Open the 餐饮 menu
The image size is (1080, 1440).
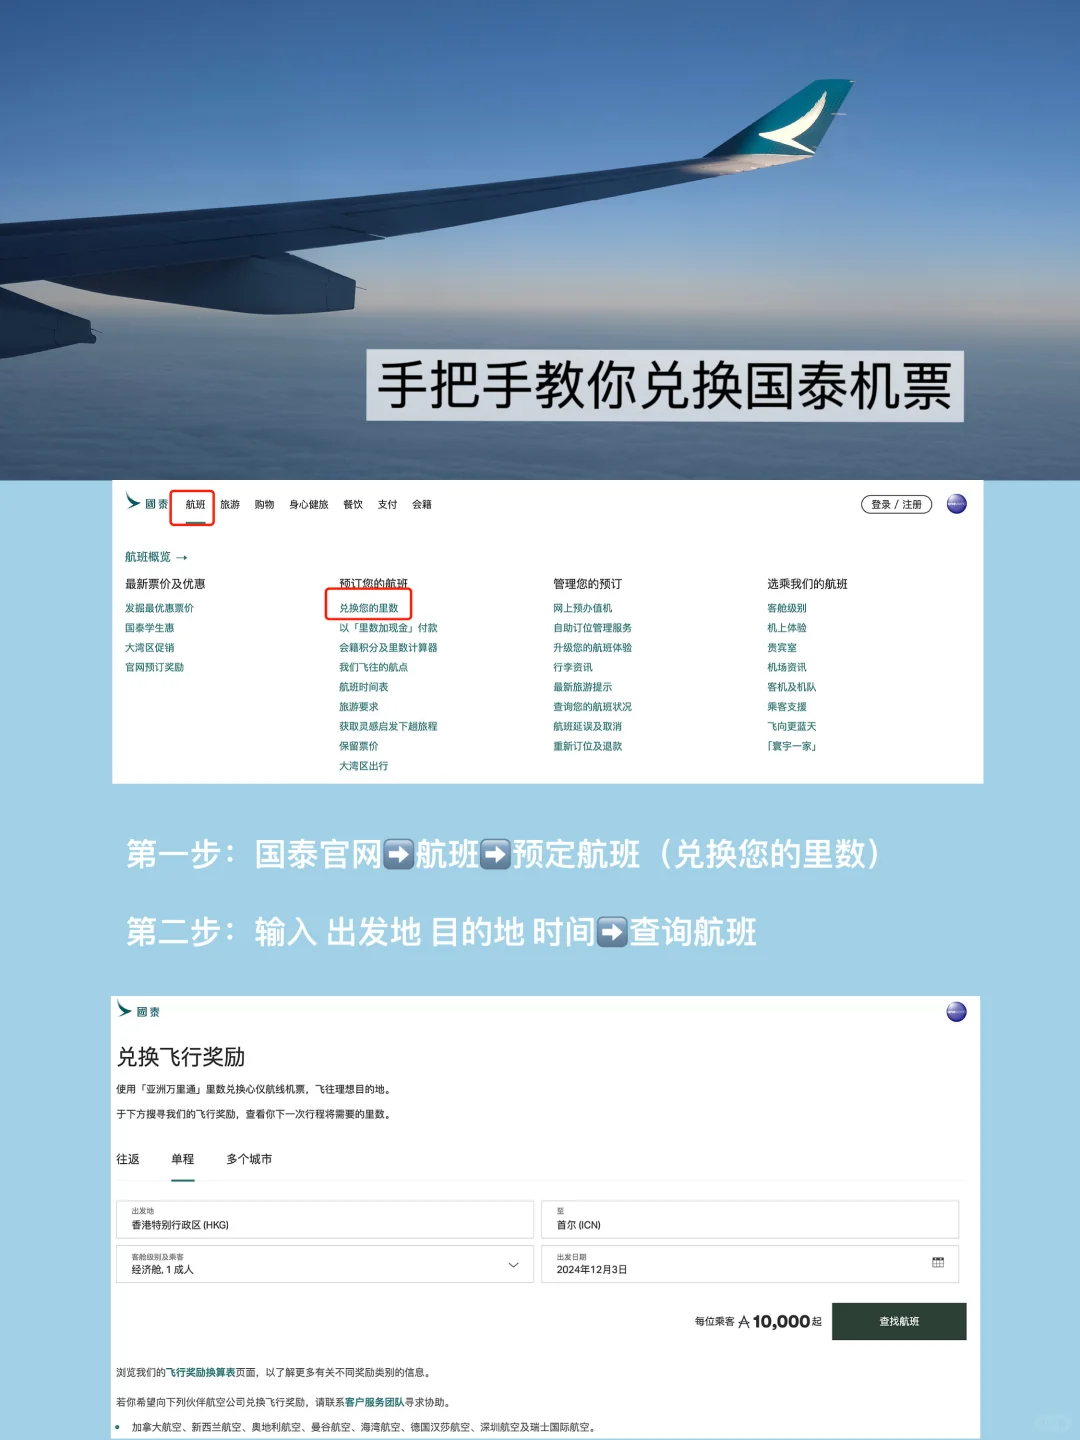[x=353, y=505]
